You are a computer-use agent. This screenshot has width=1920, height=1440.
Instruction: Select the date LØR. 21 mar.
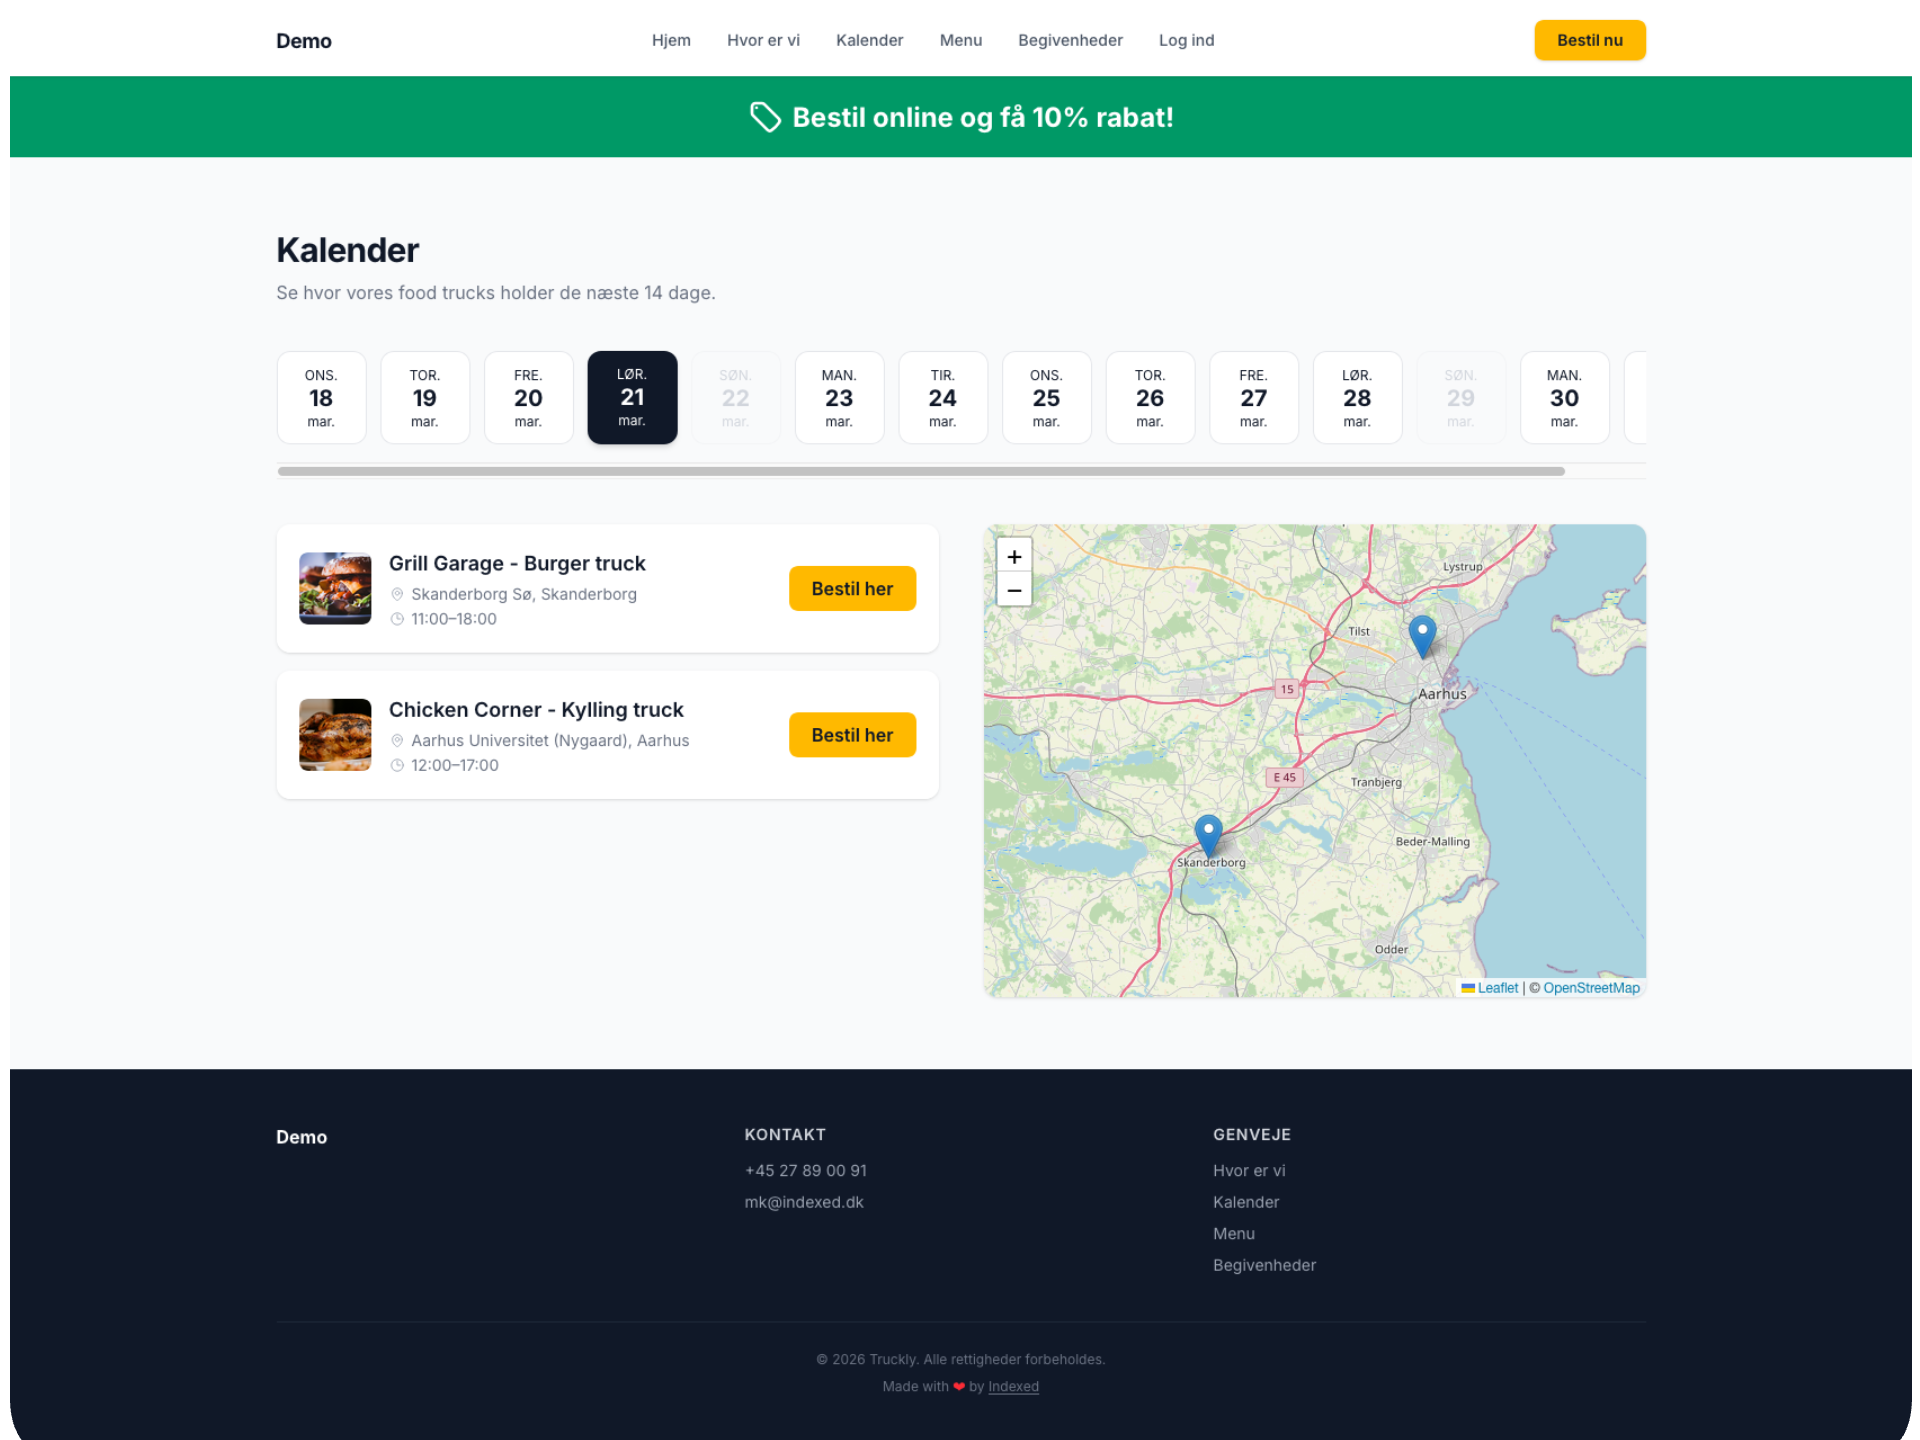[632, 397]
